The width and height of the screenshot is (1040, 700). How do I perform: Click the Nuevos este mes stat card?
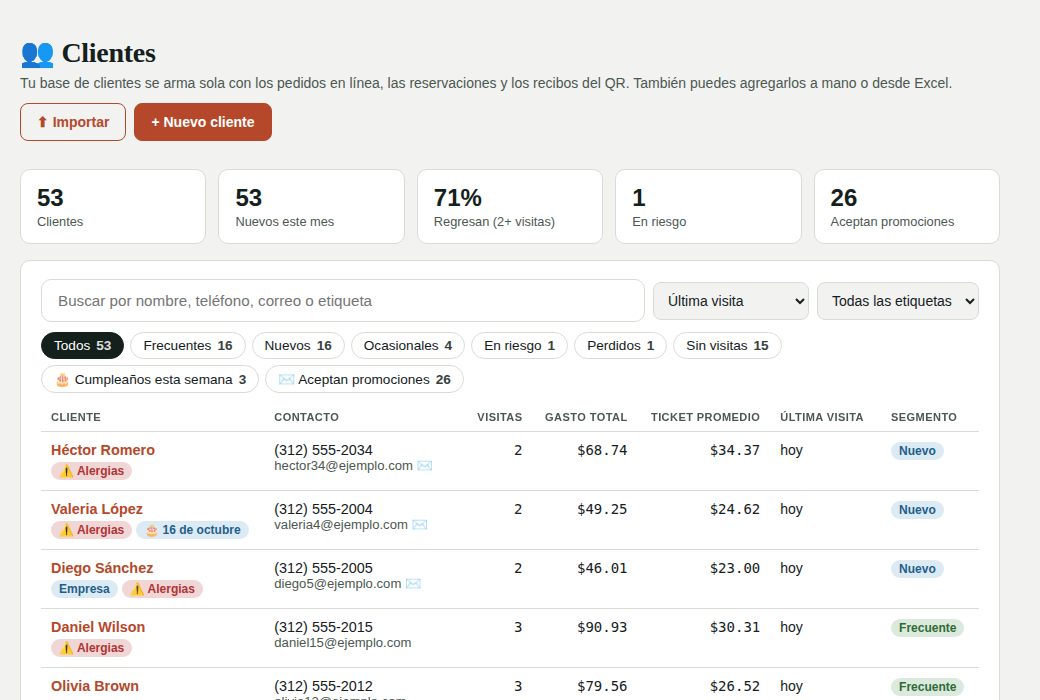(311, 206)
